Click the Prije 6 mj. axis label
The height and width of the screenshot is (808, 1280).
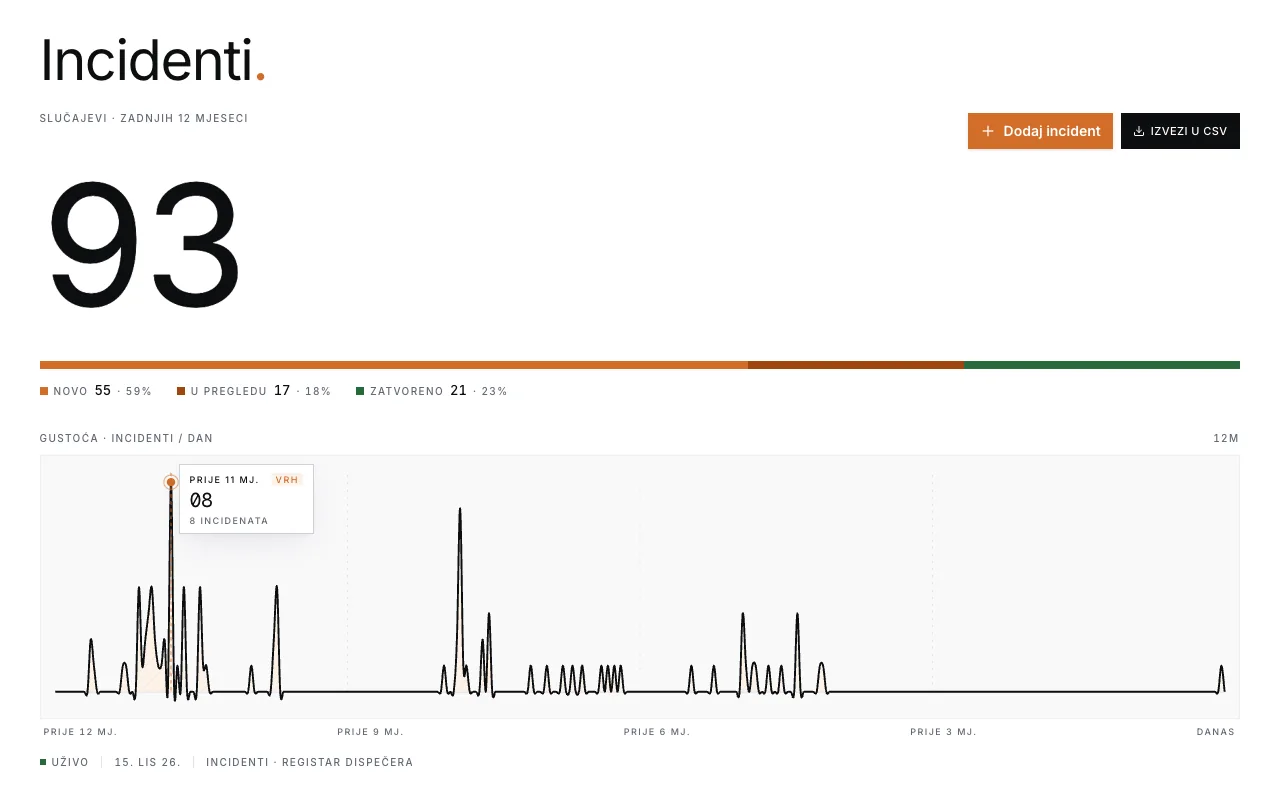pos(657,732)
